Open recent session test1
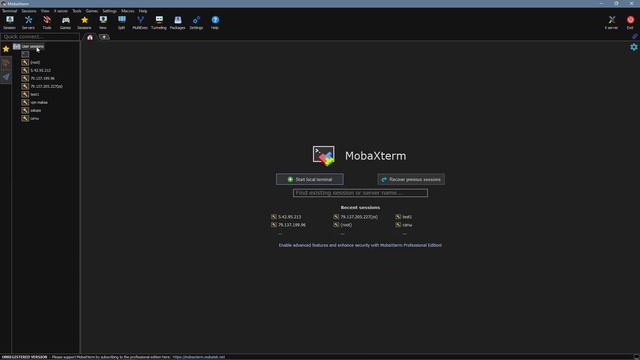This screenshot has width=640, height=360. [x=407, y=217]
